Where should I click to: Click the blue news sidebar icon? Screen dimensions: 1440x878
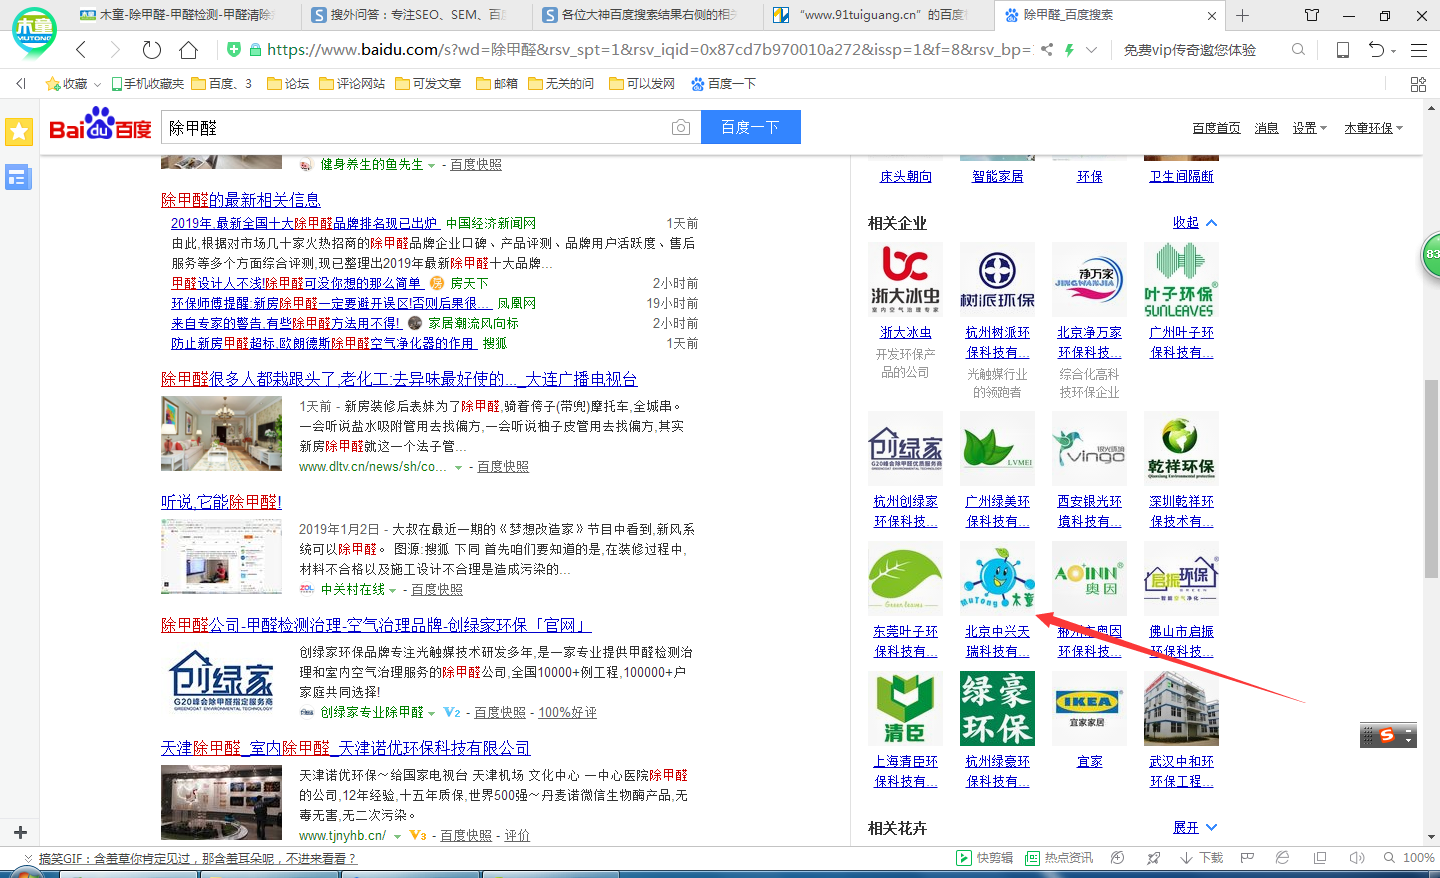[18, 178]
